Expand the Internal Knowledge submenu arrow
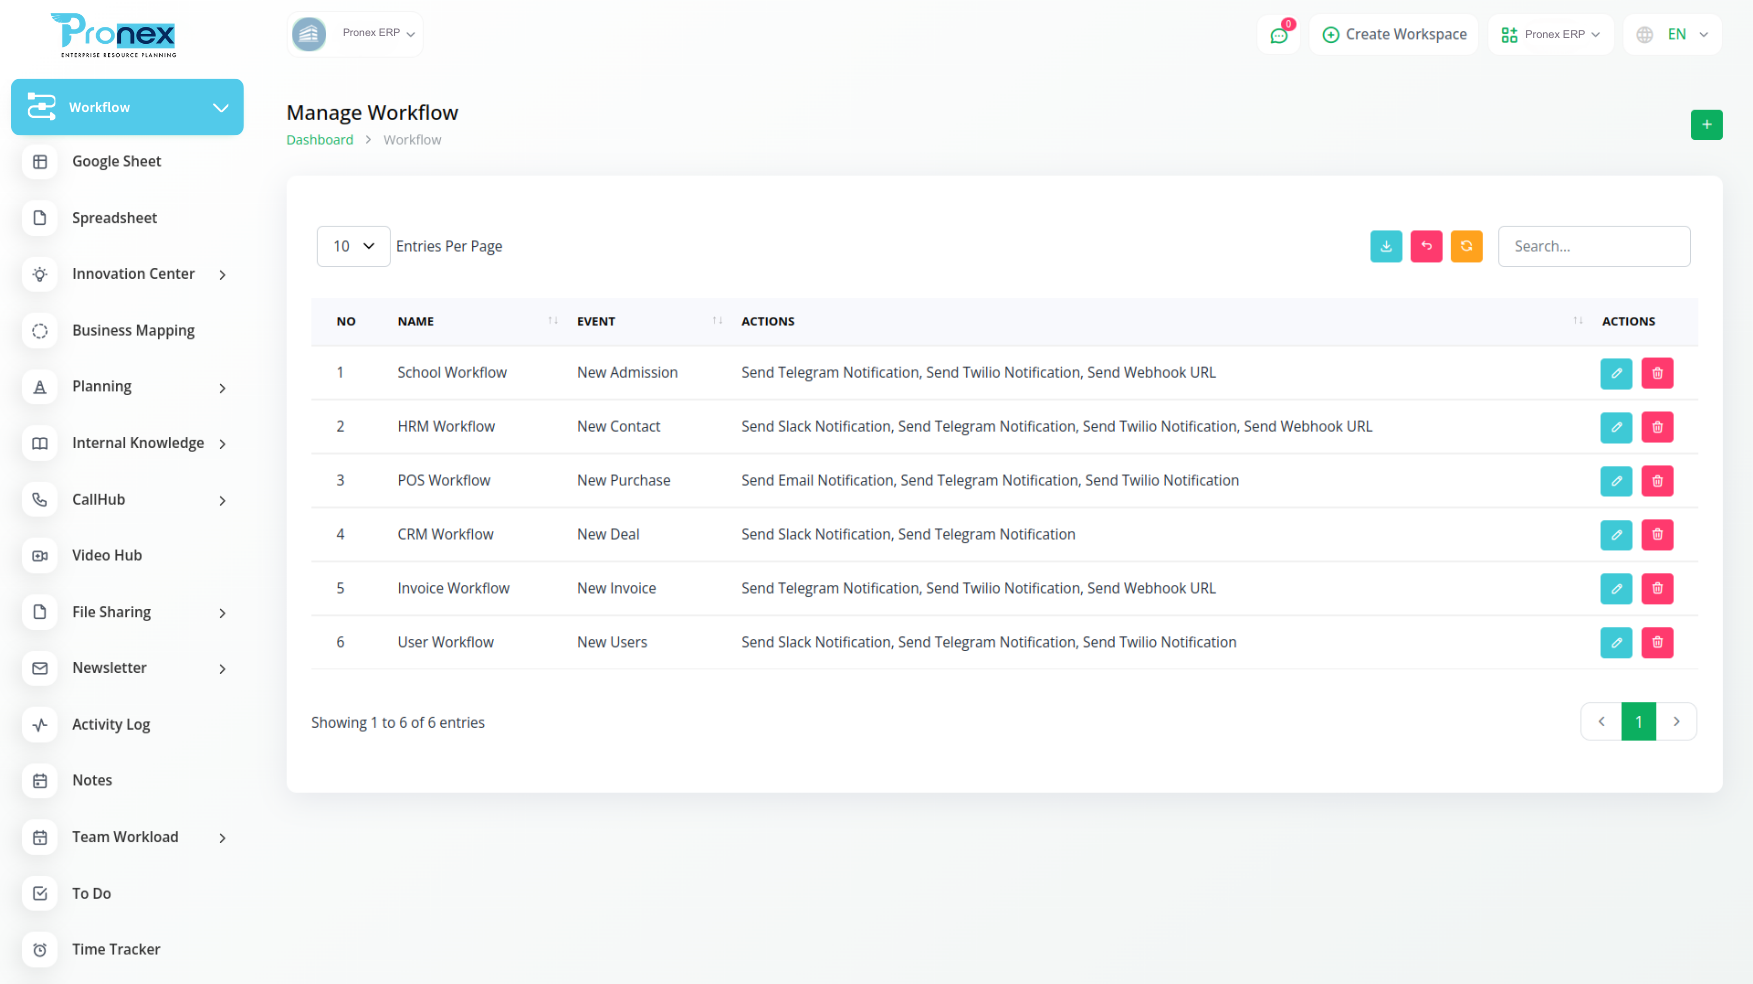The height and width of the screenshot is (984, 1753). click(222, 444)
